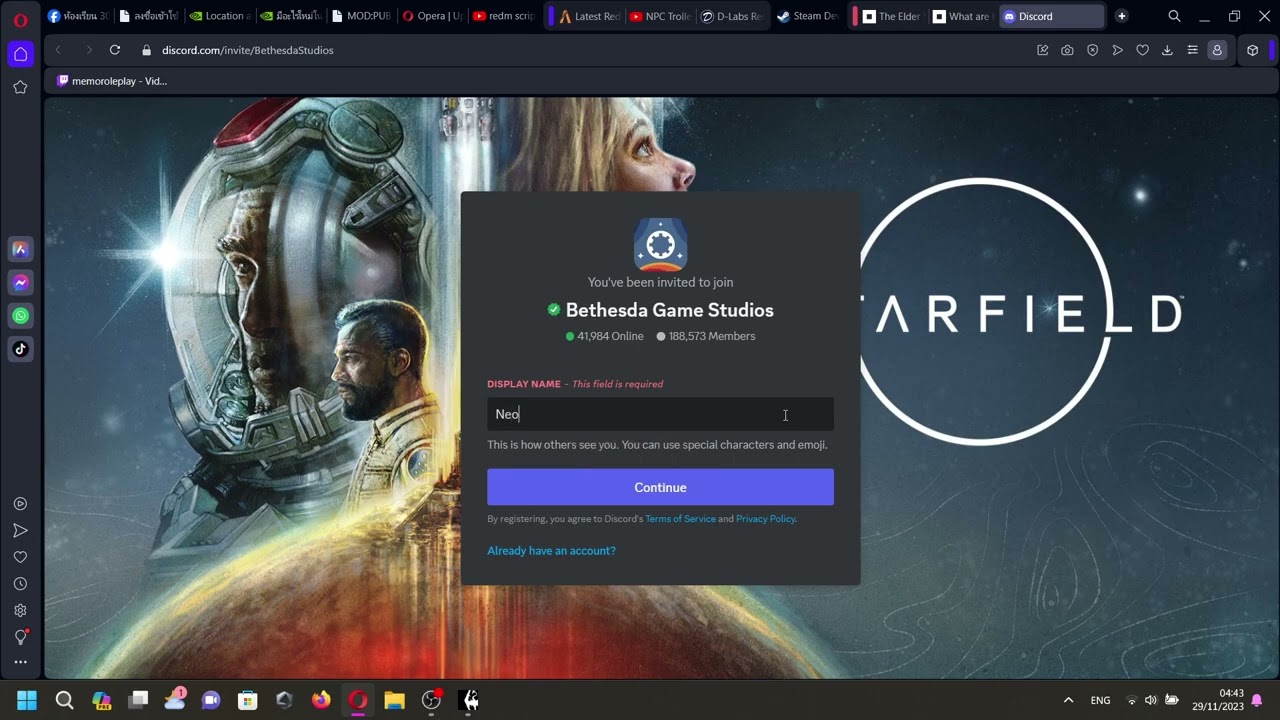Open a new tab with plus button
1280x720 pixels.
coord(1121,16)
